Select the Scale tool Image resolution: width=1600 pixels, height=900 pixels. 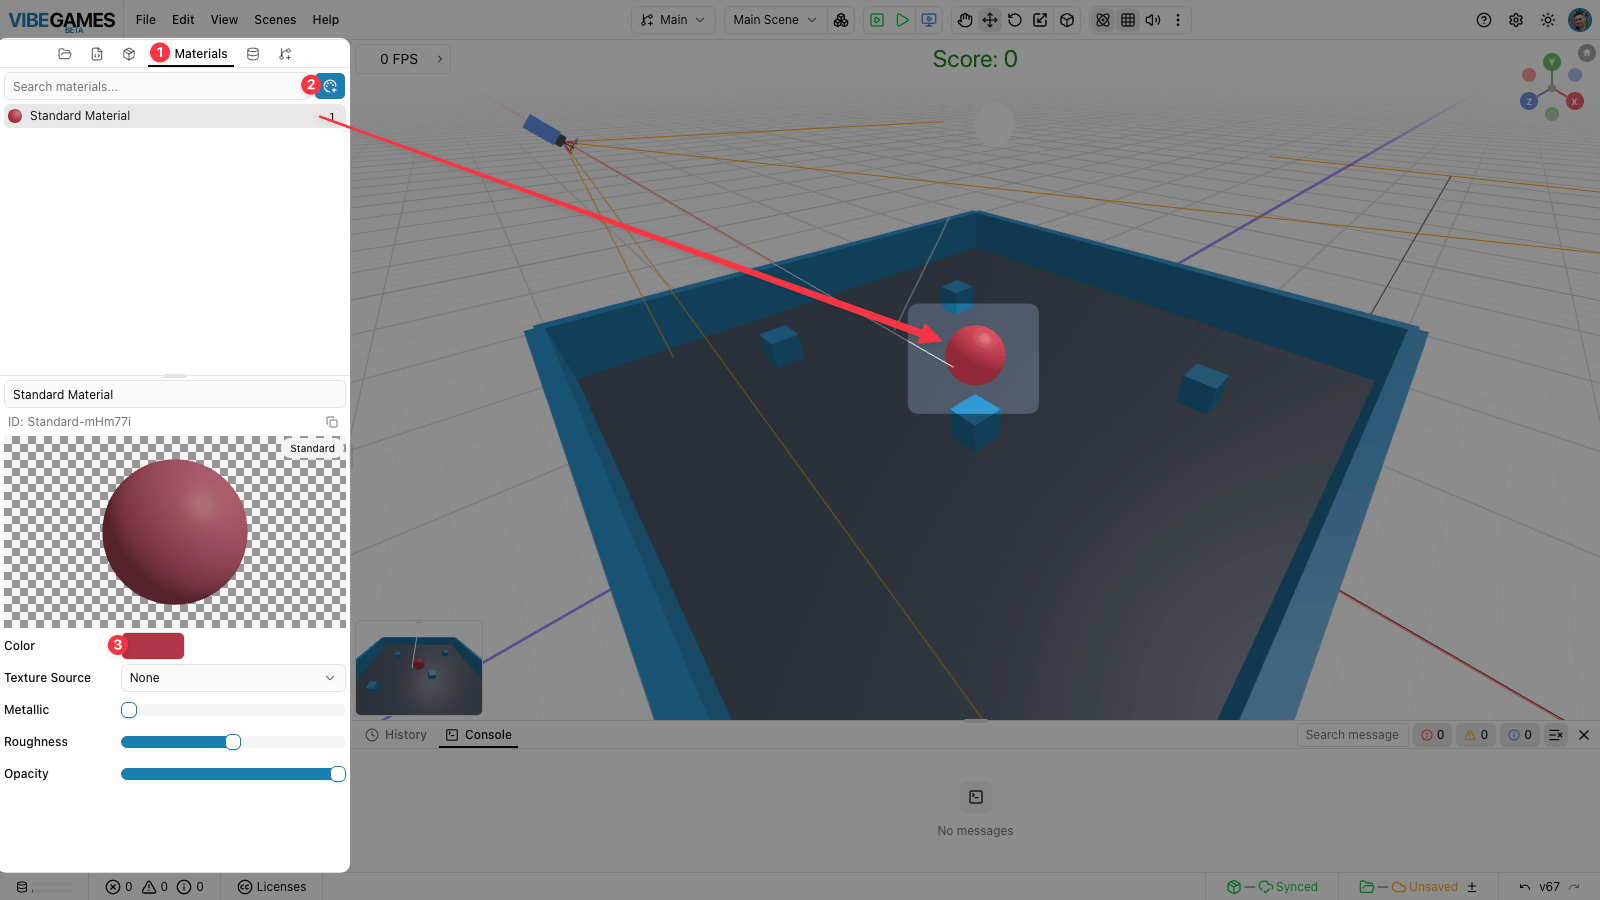coord(1041,20)
